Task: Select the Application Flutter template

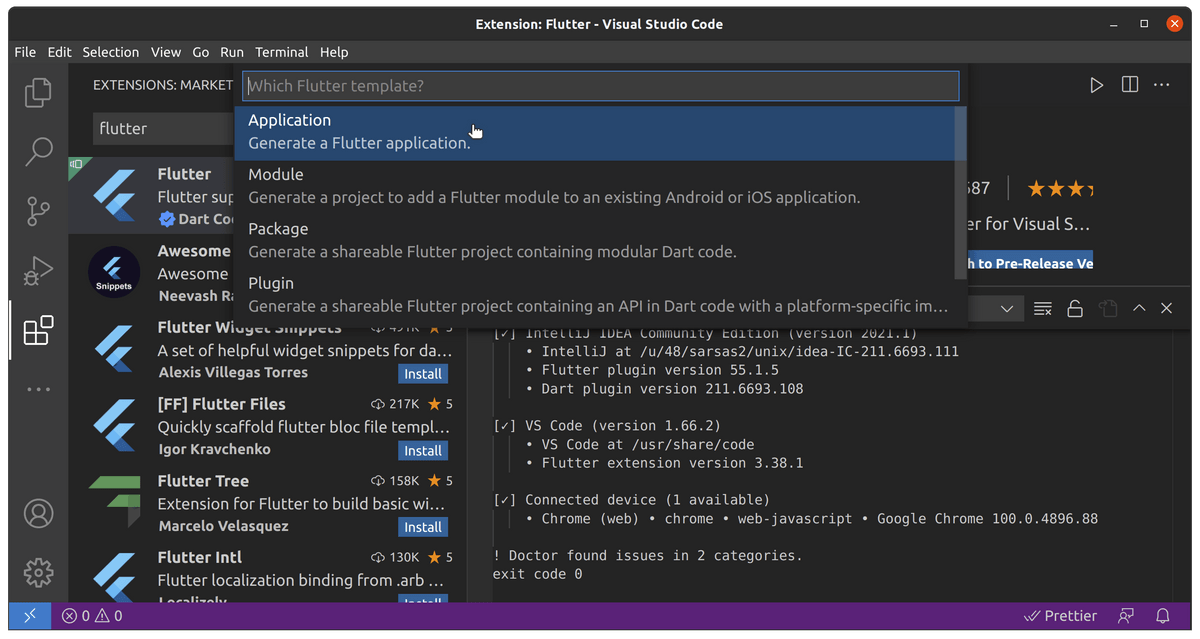Action: (595, 132)
